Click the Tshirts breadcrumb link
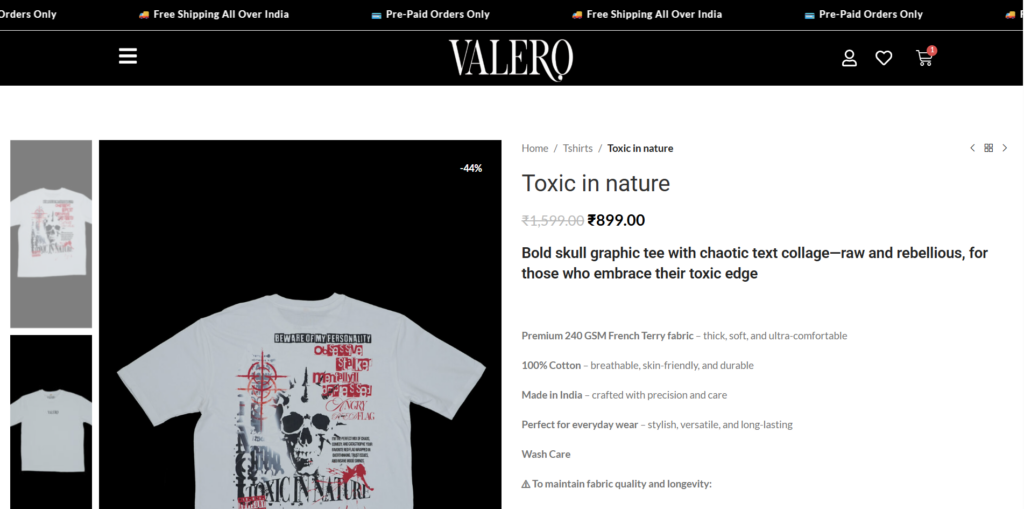The height and width of the screenshot is (509, 1024). coord(578,148)
